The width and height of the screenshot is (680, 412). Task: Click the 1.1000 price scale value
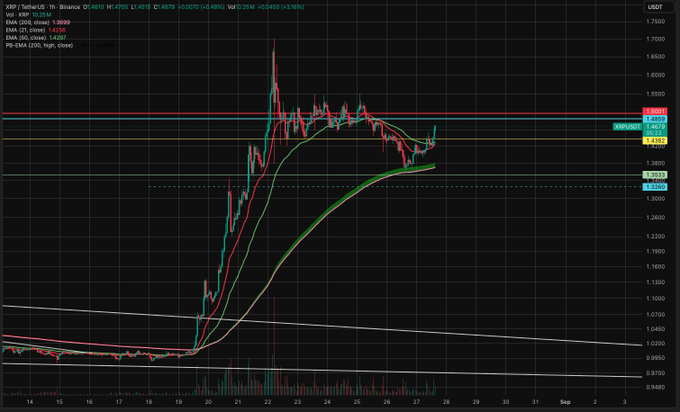tap(655, 298)
